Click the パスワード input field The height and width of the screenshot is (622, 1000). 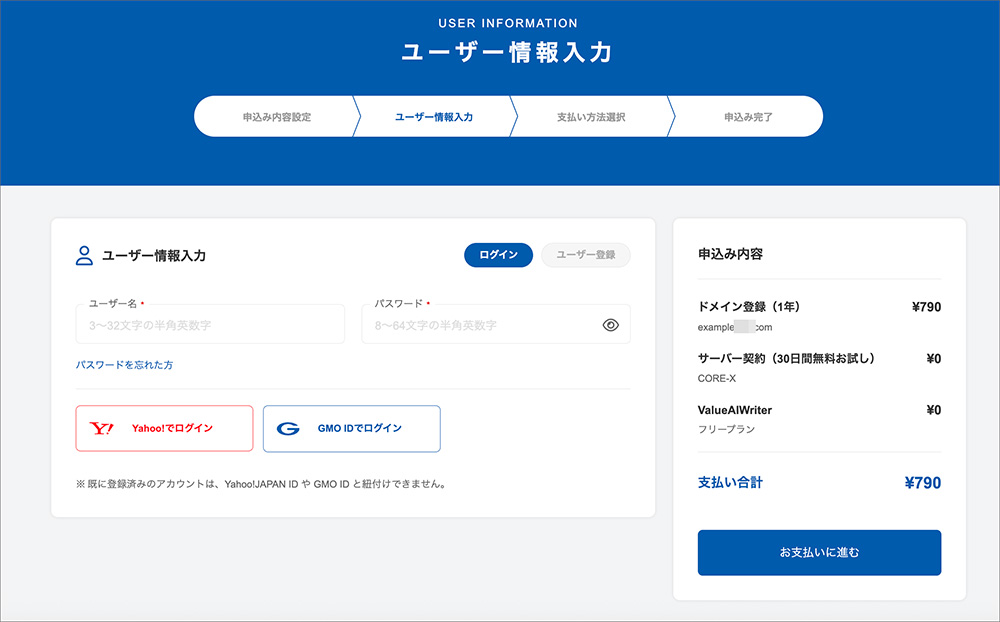(490, 324)
